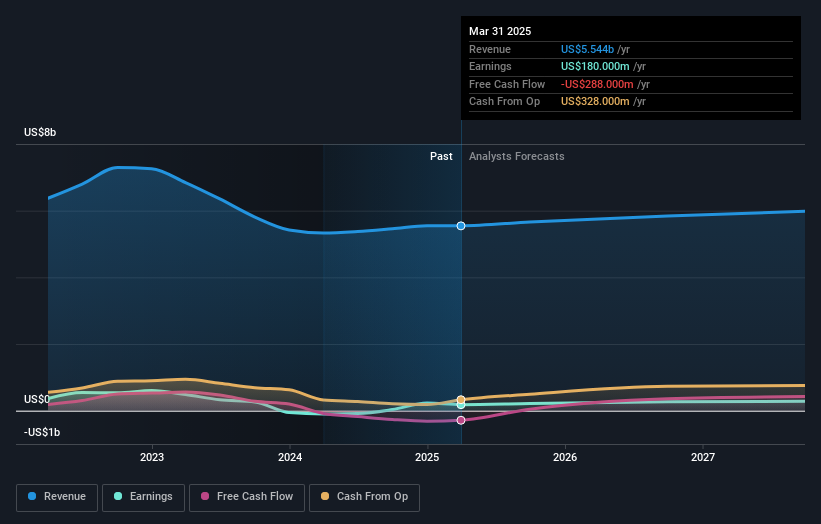Click the Mar 31 2025 tooltip date

(x=500, y=31)
